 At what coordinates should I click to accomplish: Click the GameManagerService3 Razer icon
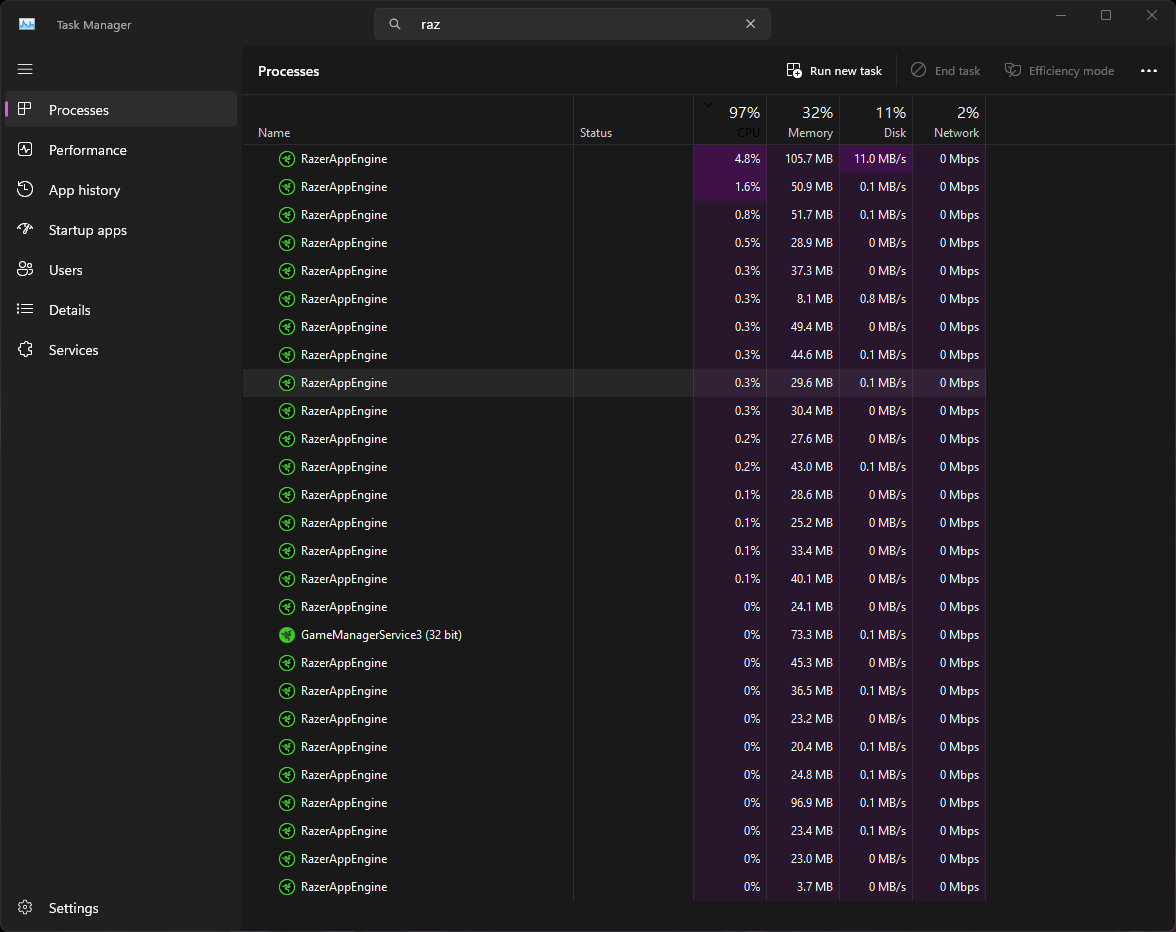point(286,635)
